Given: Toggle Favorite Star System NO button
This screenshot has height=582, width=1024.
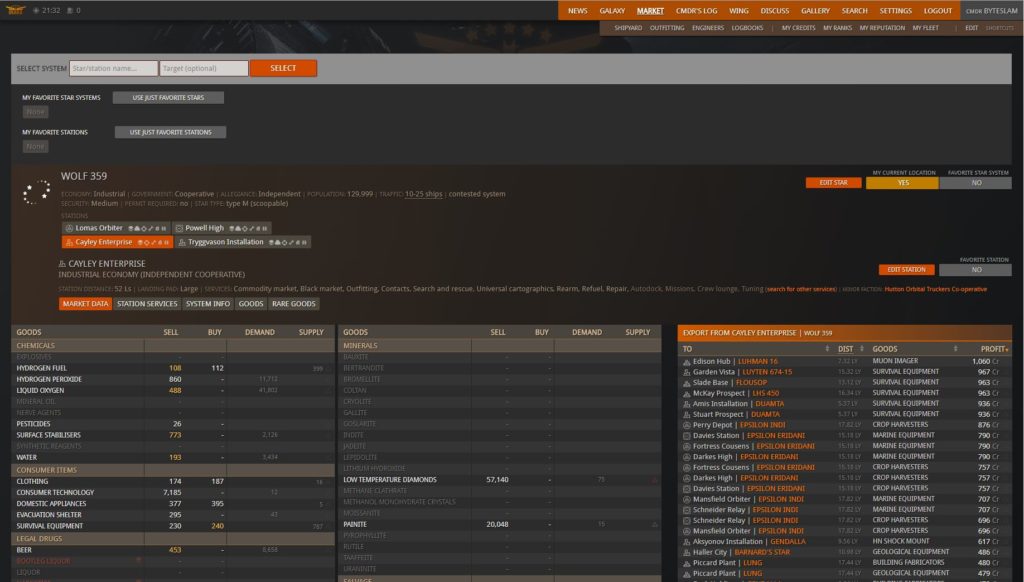Looking at the screenshot, I should tap(975, 183).
